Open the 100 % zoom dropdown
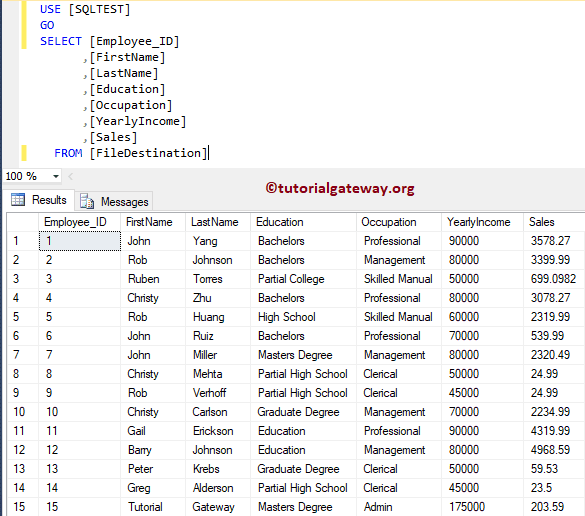This screenshot has width=585, height=516. (56, 176)
